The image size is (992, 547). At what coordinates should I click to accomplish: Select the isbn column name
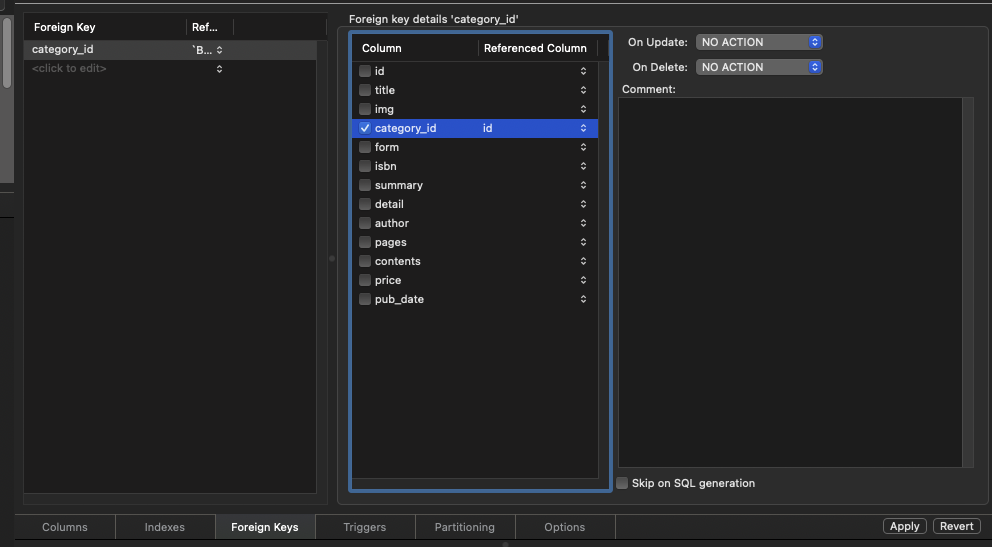(x=385, y=166)
